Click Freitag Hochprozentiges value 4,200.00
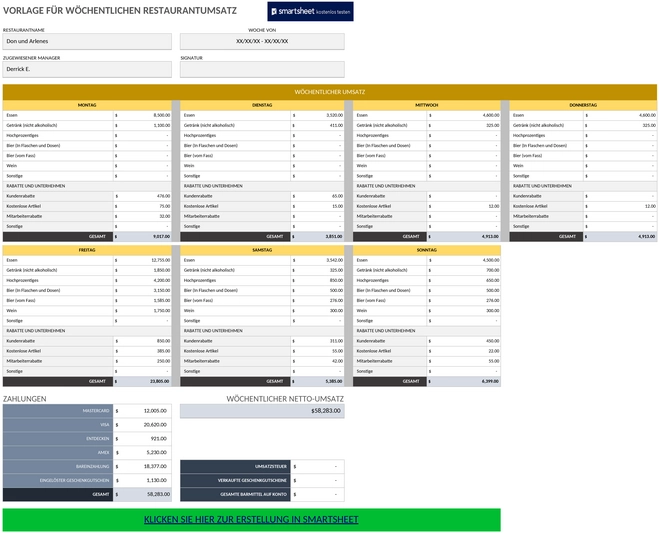This screenshot has height=533, width=659. [142, 280]
